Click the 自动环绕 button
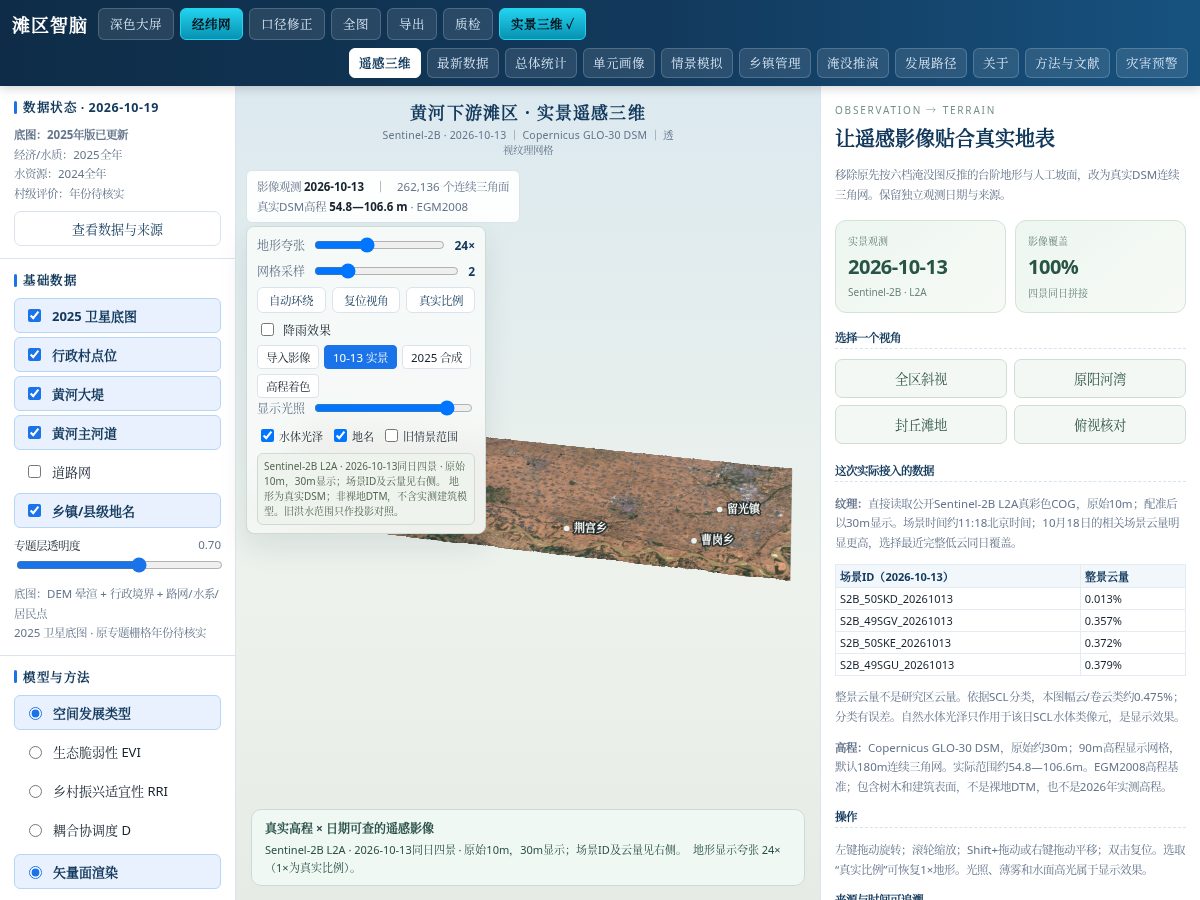The height and width of the screenshot is (900, 1200). click(x=292, y=300)
